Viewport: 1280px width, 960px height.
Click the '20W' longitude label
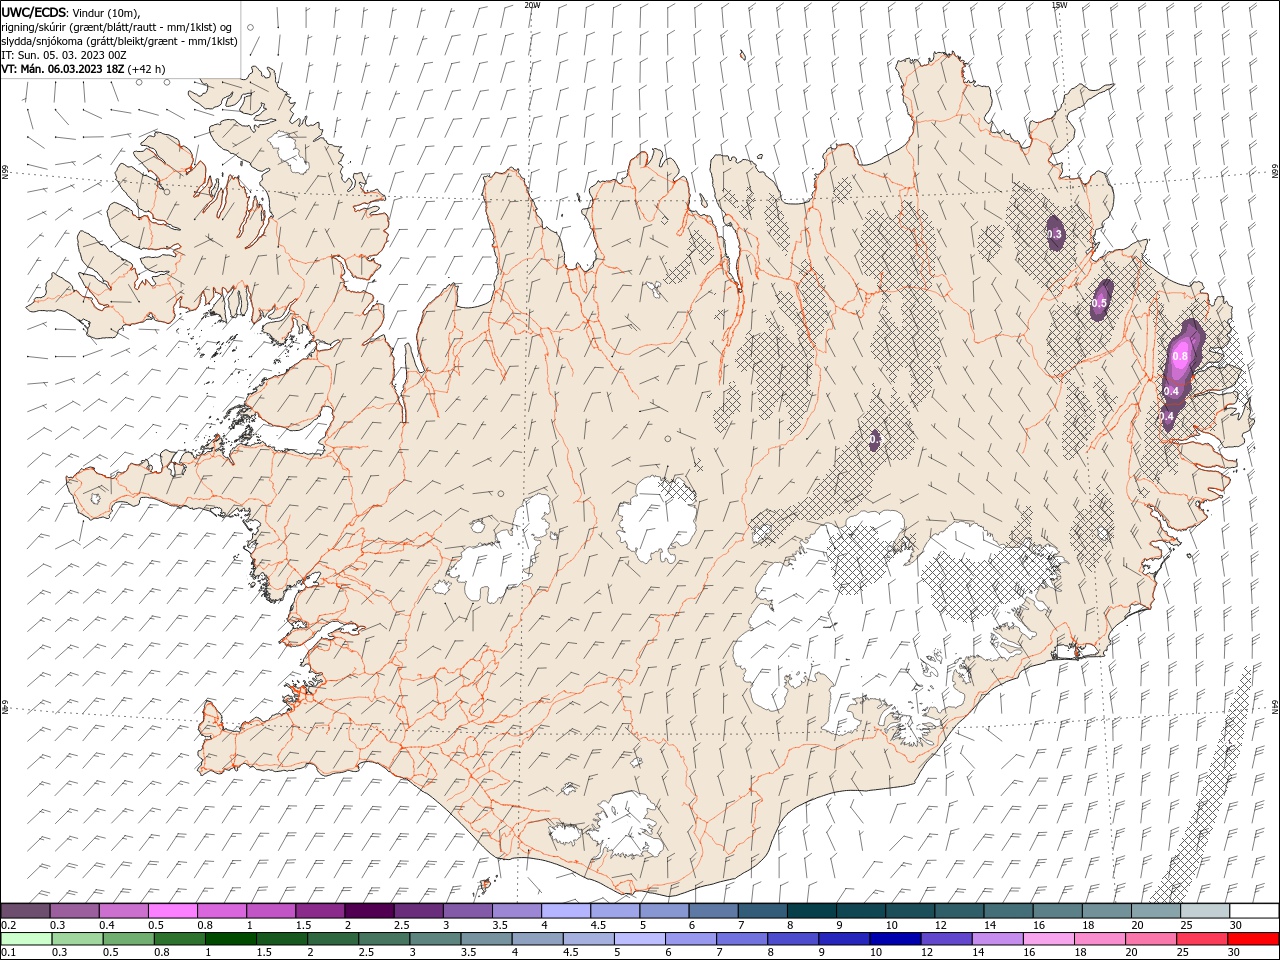coord(532,5)
